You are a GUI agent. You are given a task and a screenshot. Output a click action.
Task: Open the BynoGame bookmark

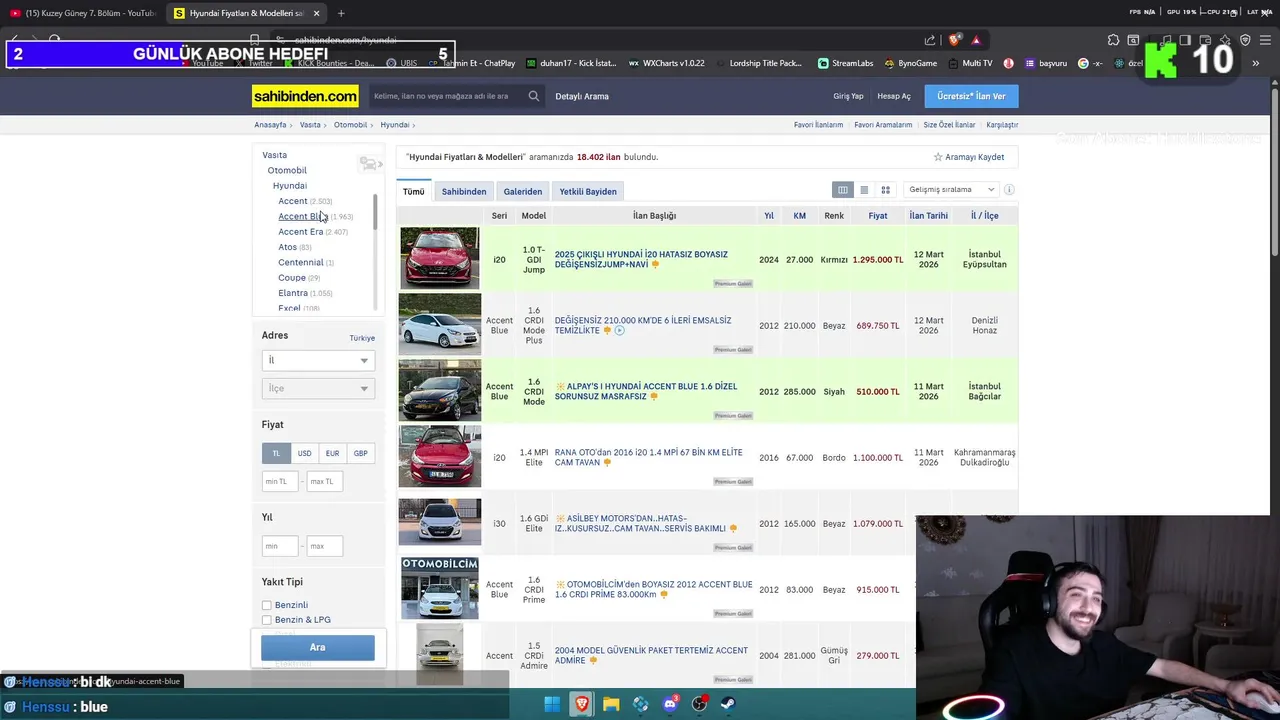[910, 63]
